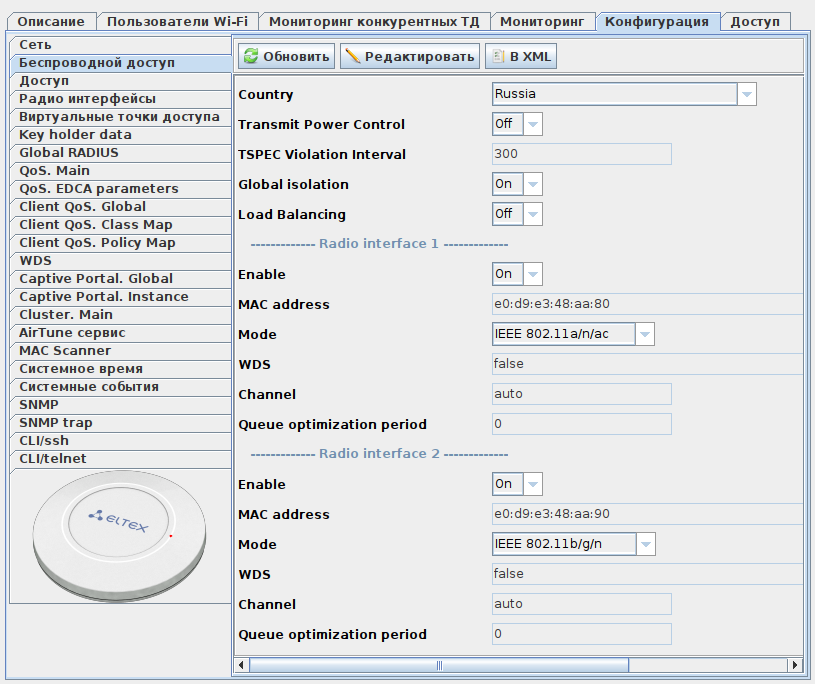
Task: Open Radio interface 1 Enable dropdown
Action: coord(517,274)
